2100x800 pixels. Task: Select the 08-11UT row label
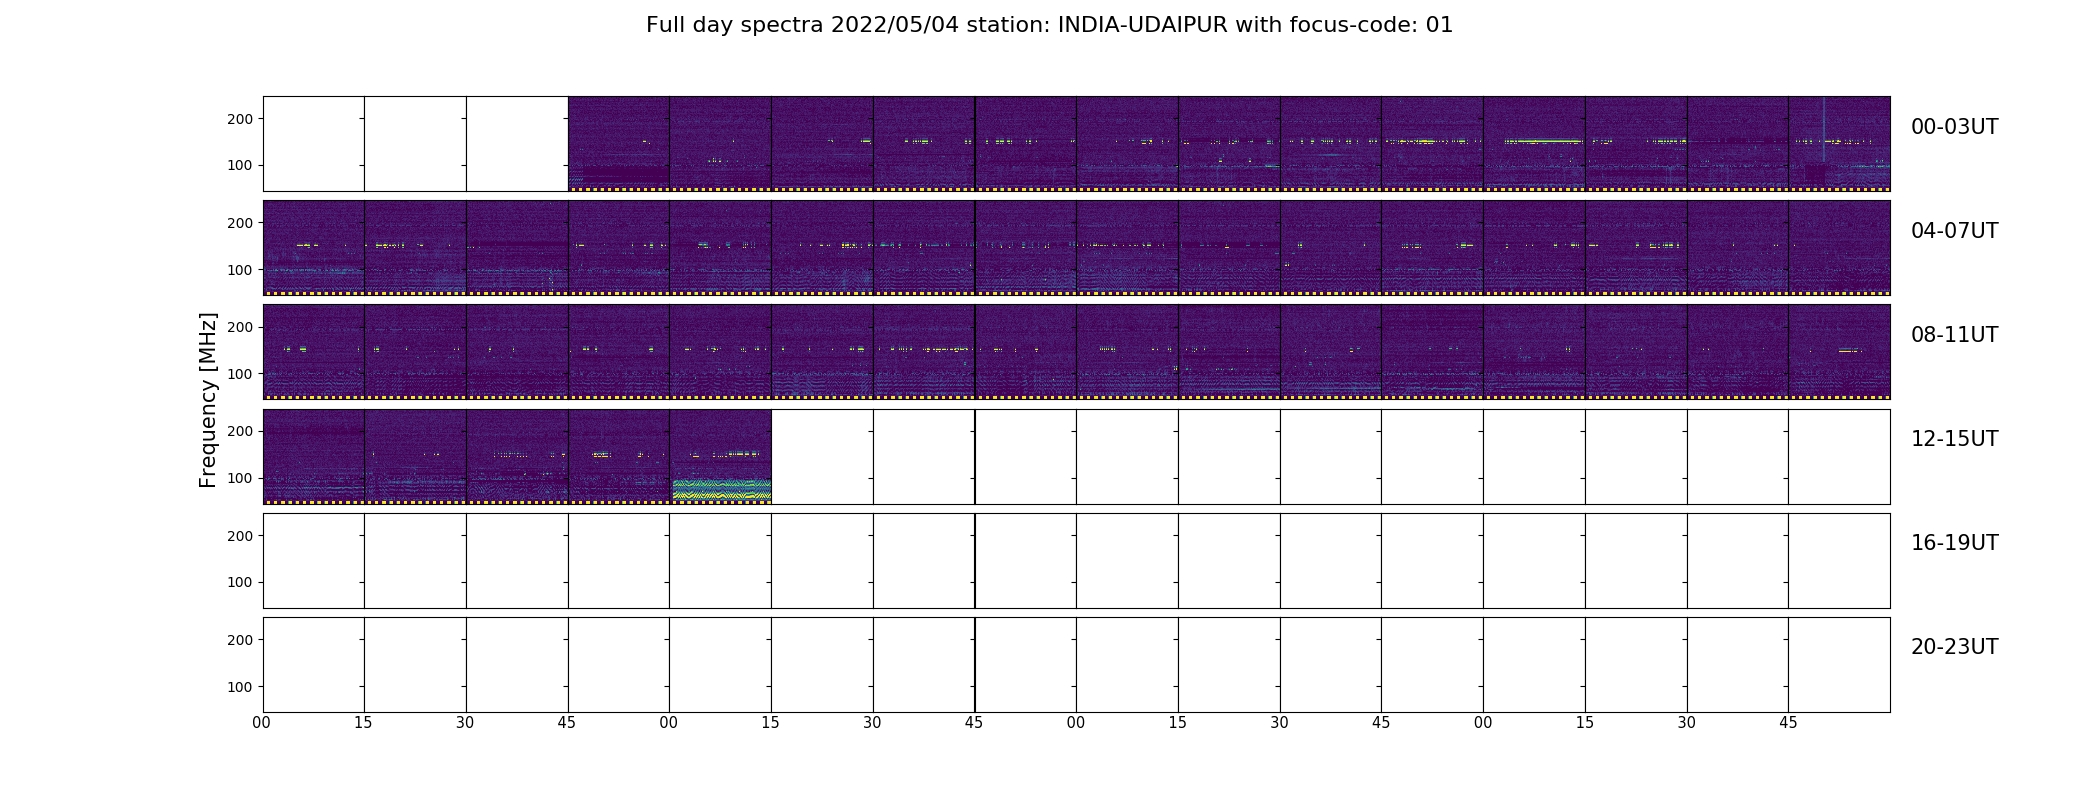click(x=1954, y=335)
